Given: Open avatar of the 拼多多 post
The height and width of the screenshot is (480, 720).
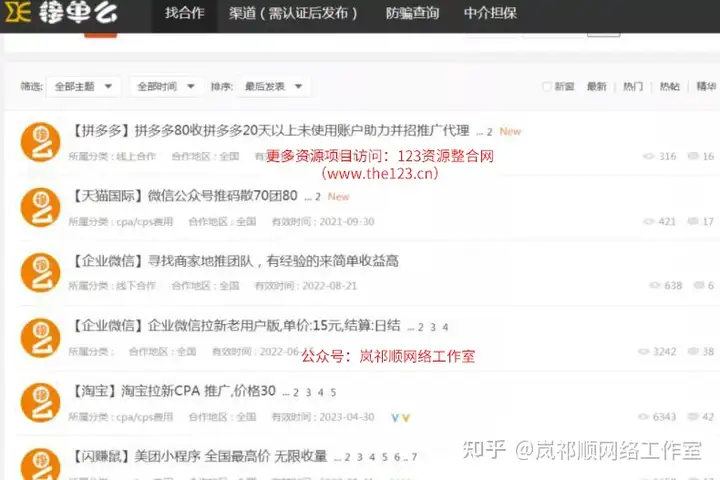Looking at the screenshot, I should [x=40, y=142].
